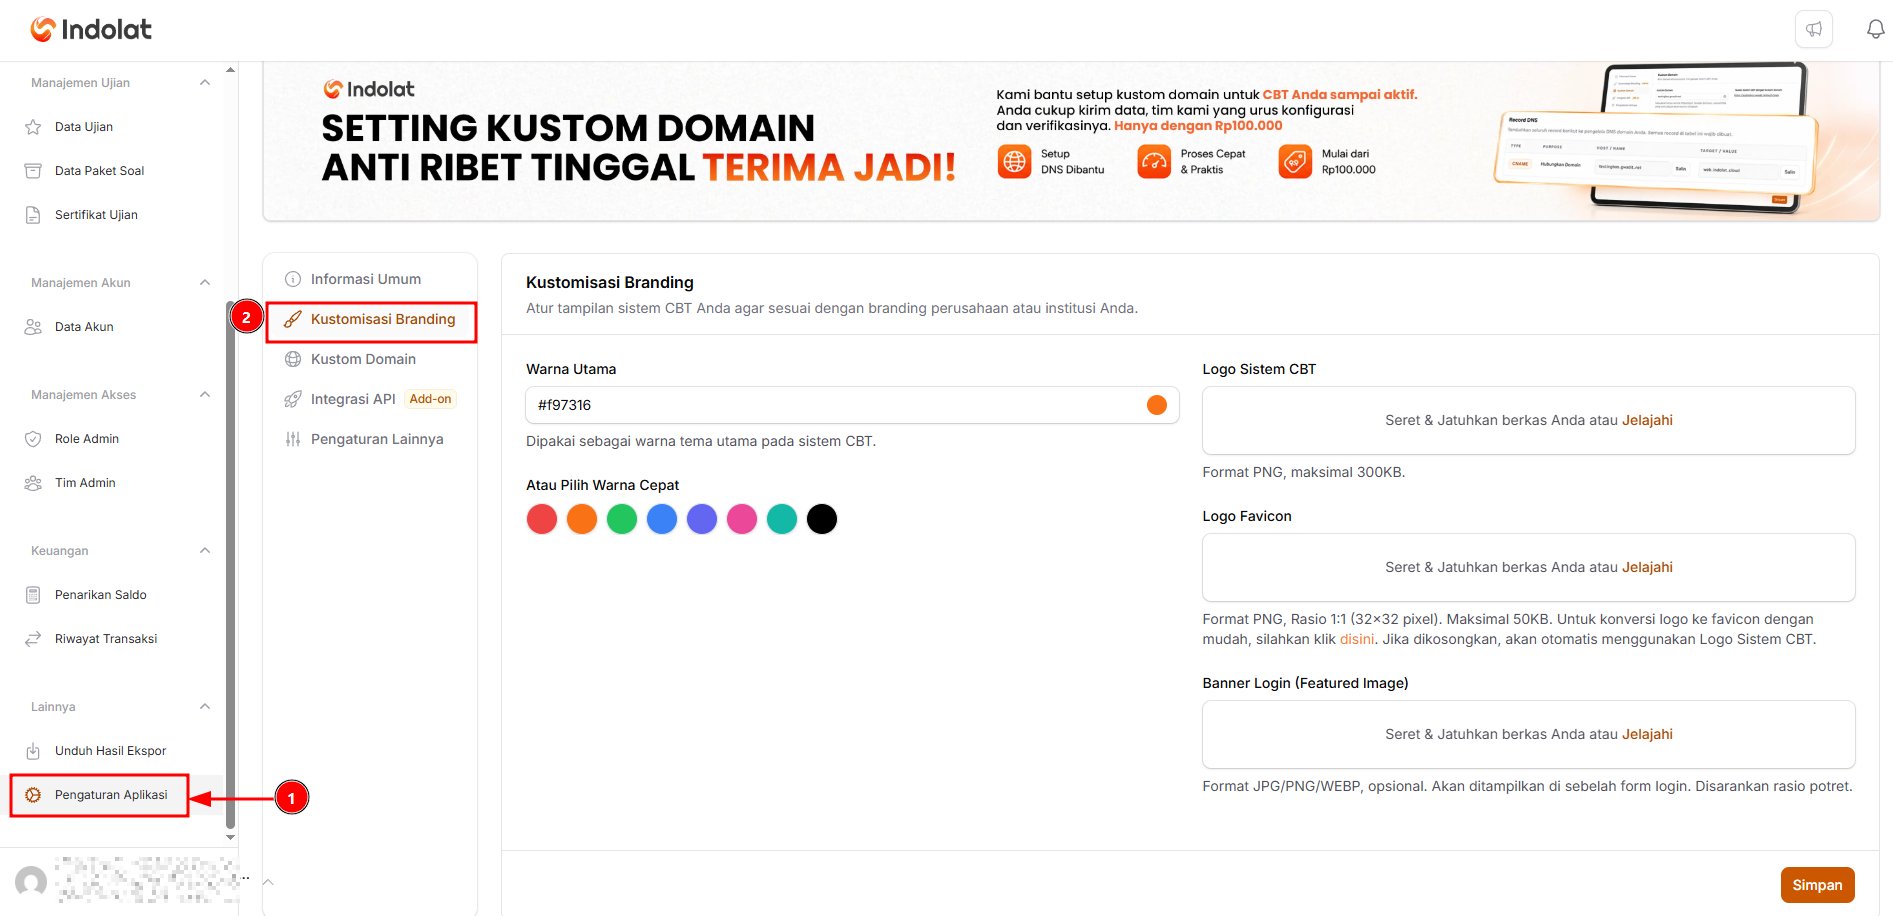Open the notifications bell icon
1893x916 pixels.
pyautogui.click(x=1875, y=29)
